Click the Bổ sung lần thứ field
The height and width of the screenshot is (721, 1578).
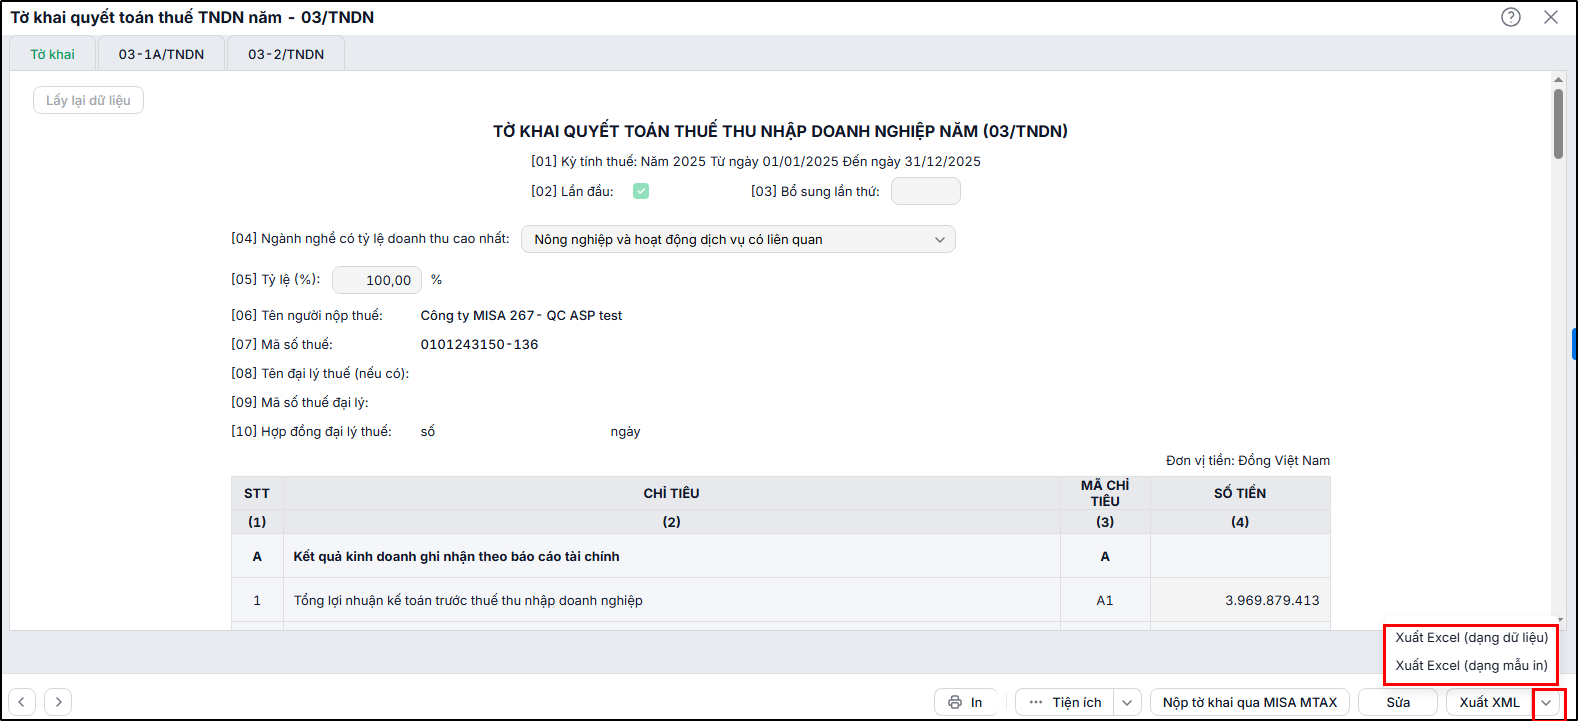(x=926, y=191)
